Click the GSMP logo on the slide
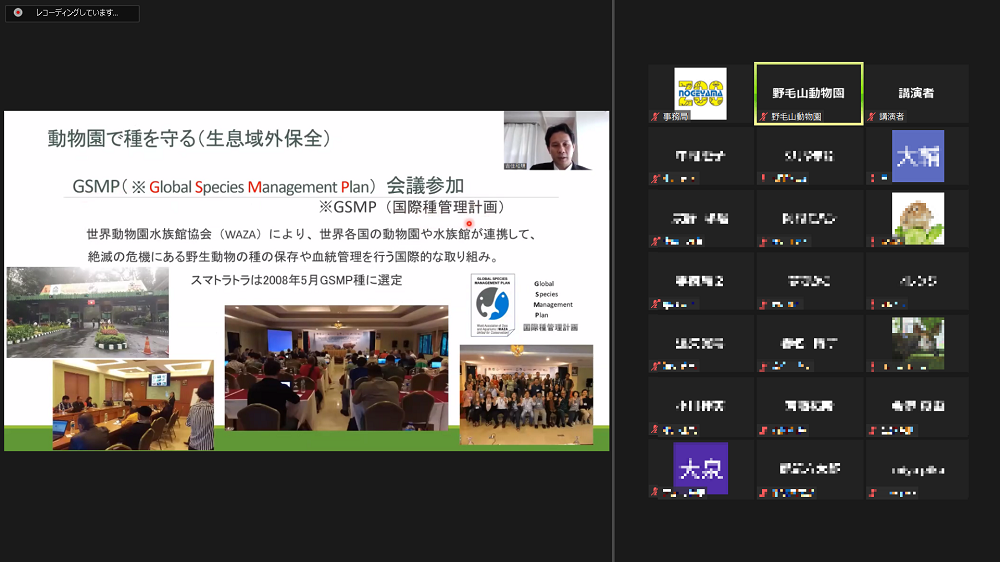Image resolution: width=1000 pixels, height=562 pixels. (491, 305)
